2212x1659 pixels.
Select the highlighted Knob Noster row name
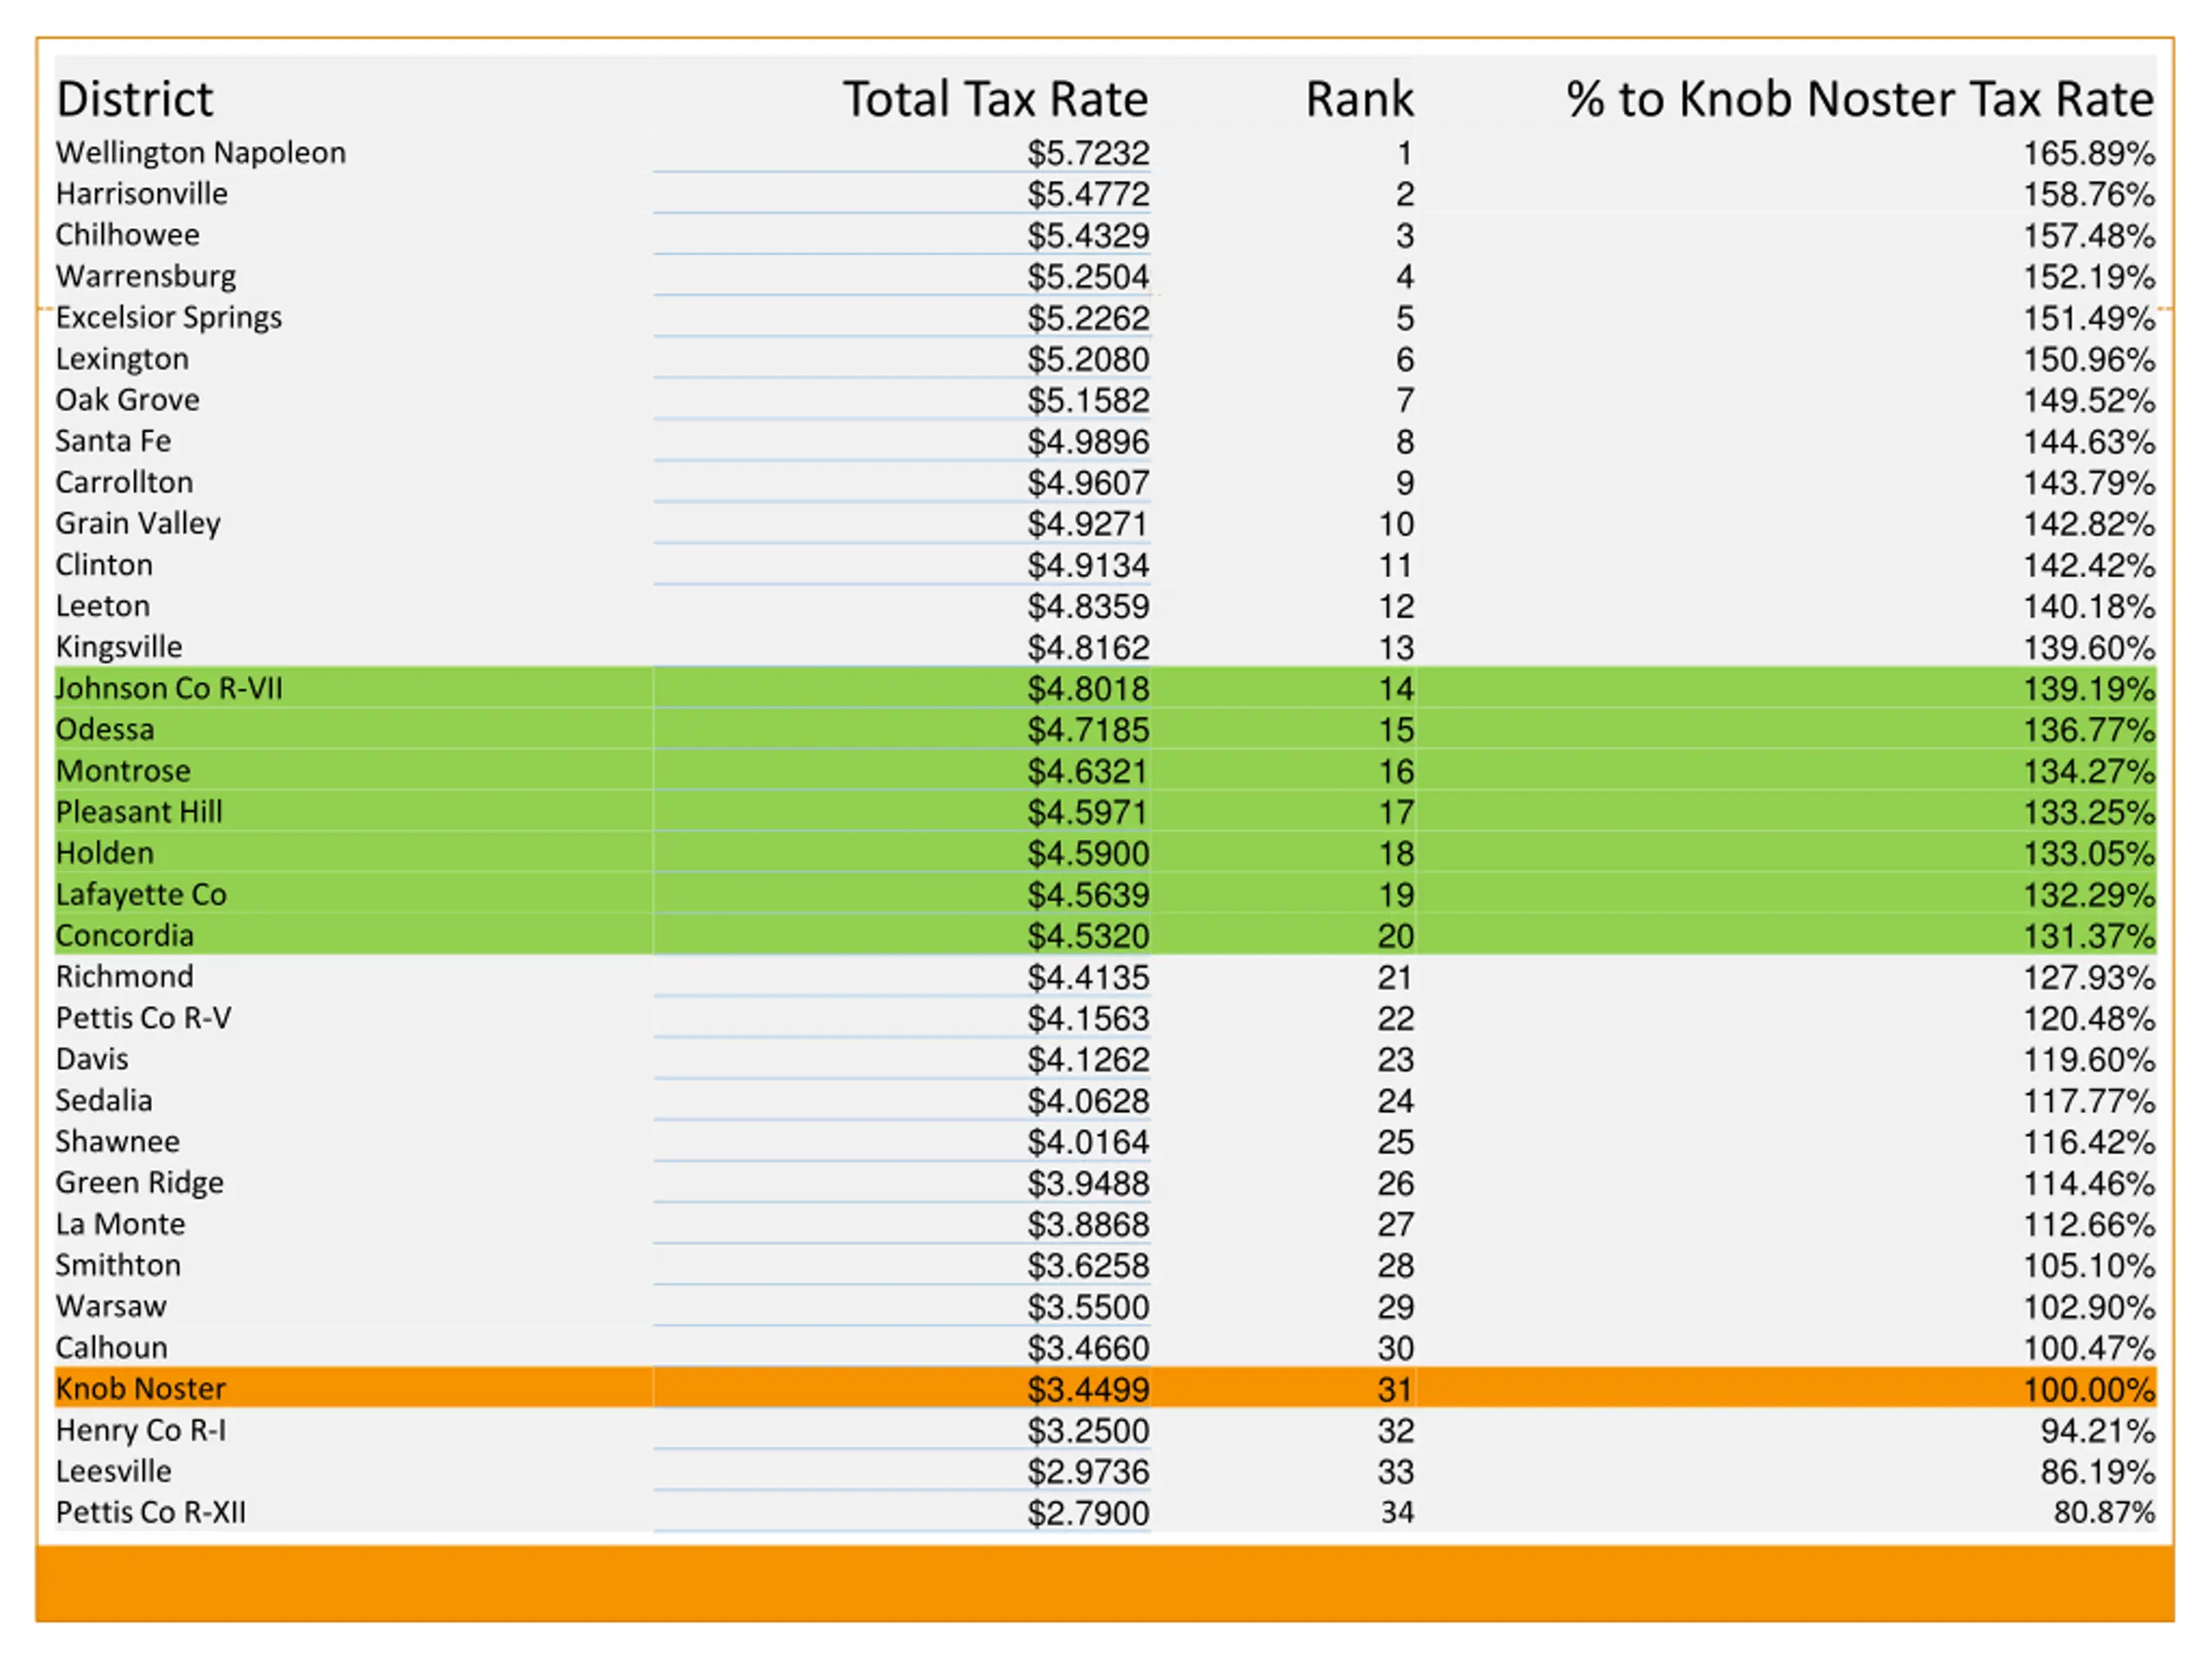[140, 1389]
